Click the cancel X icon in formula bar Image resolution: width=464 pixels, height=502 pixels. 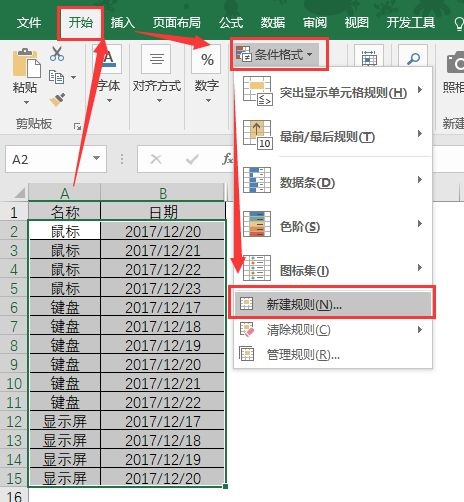[156, 159]
